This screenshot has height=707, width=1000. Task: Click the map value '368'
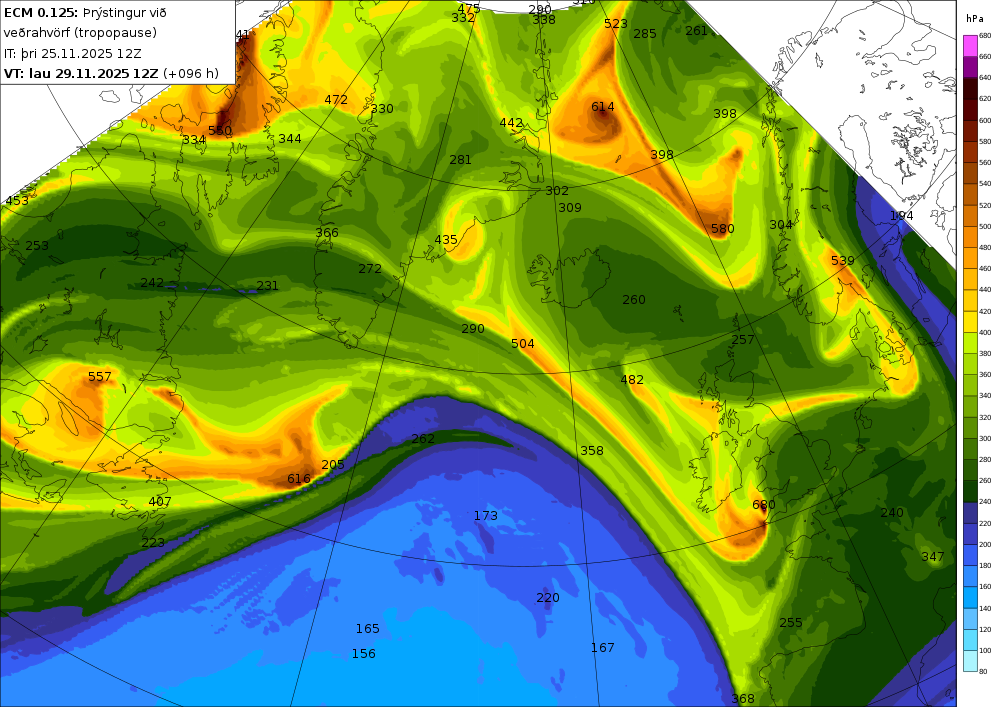click(743, 699)
